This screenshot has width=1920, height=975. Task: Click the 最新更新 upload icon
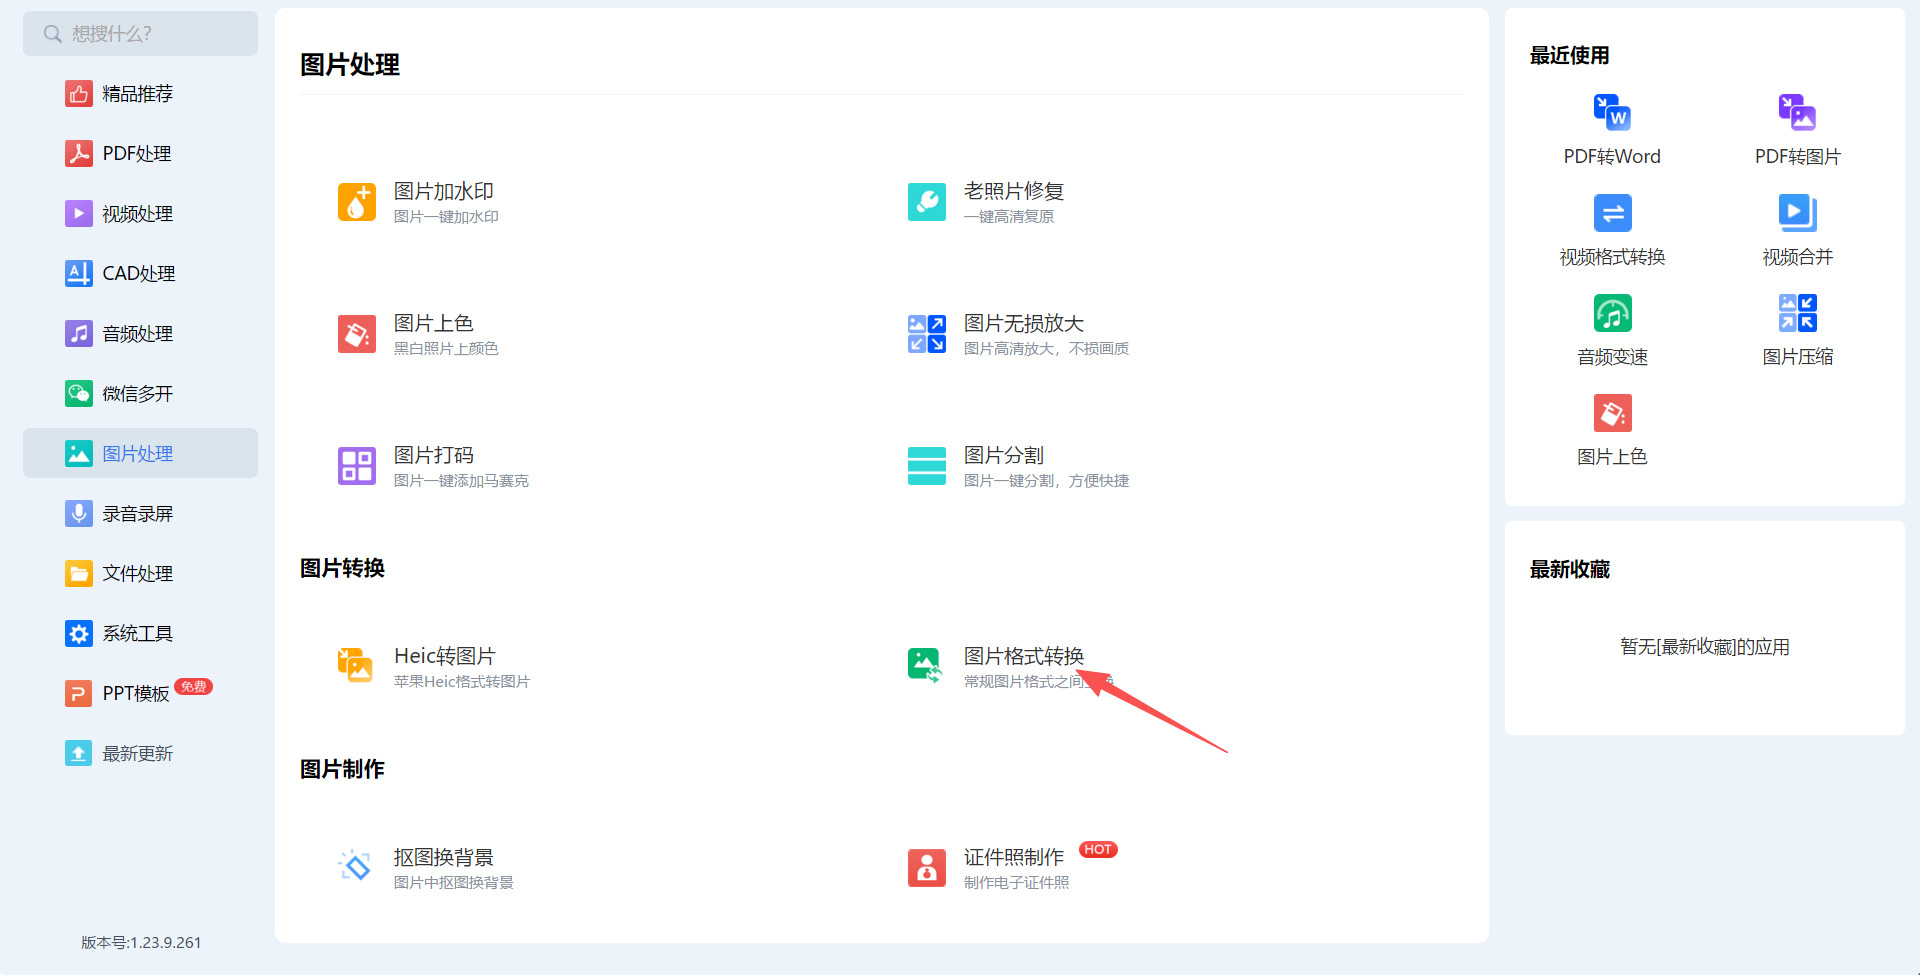[x=79, y=753]
